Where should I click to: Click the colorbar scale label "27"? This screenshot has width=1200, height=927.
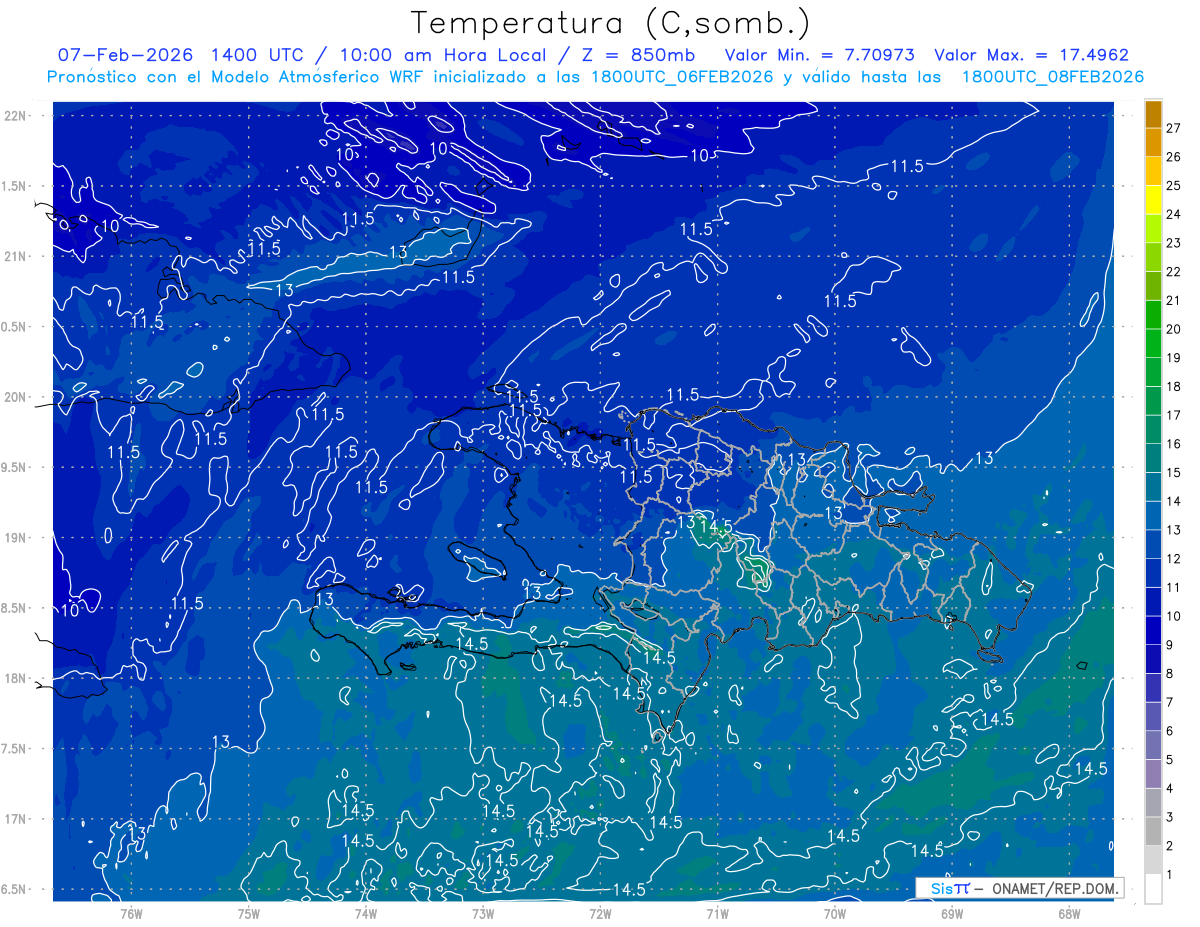tap(1174, 128)
